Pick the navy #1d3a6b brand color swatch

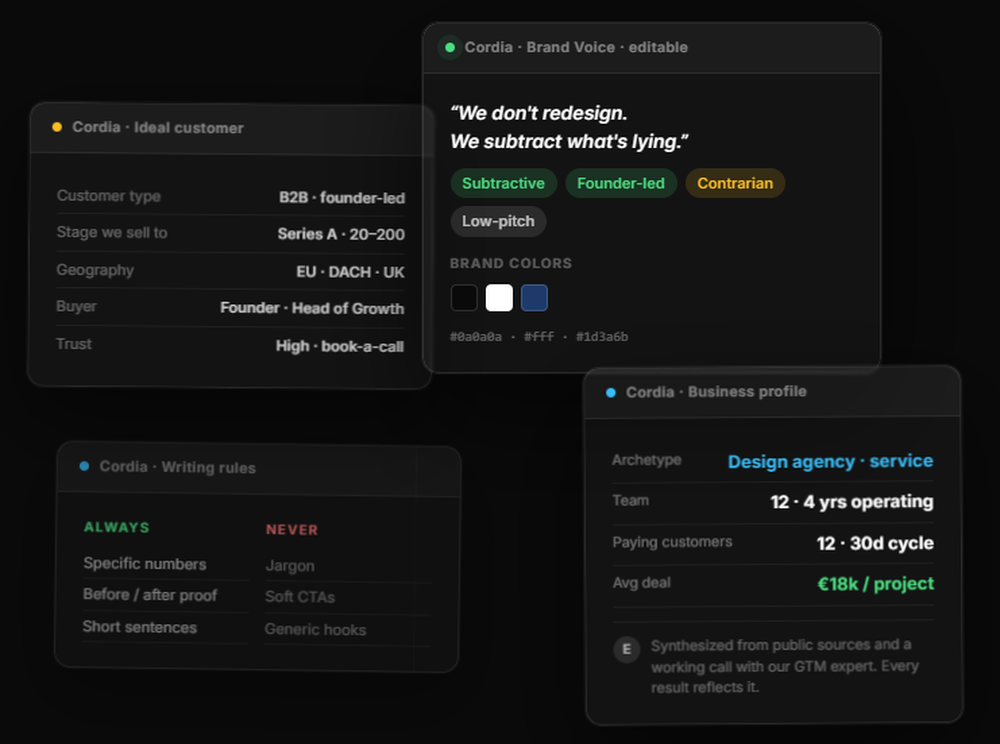coord(534,298)
